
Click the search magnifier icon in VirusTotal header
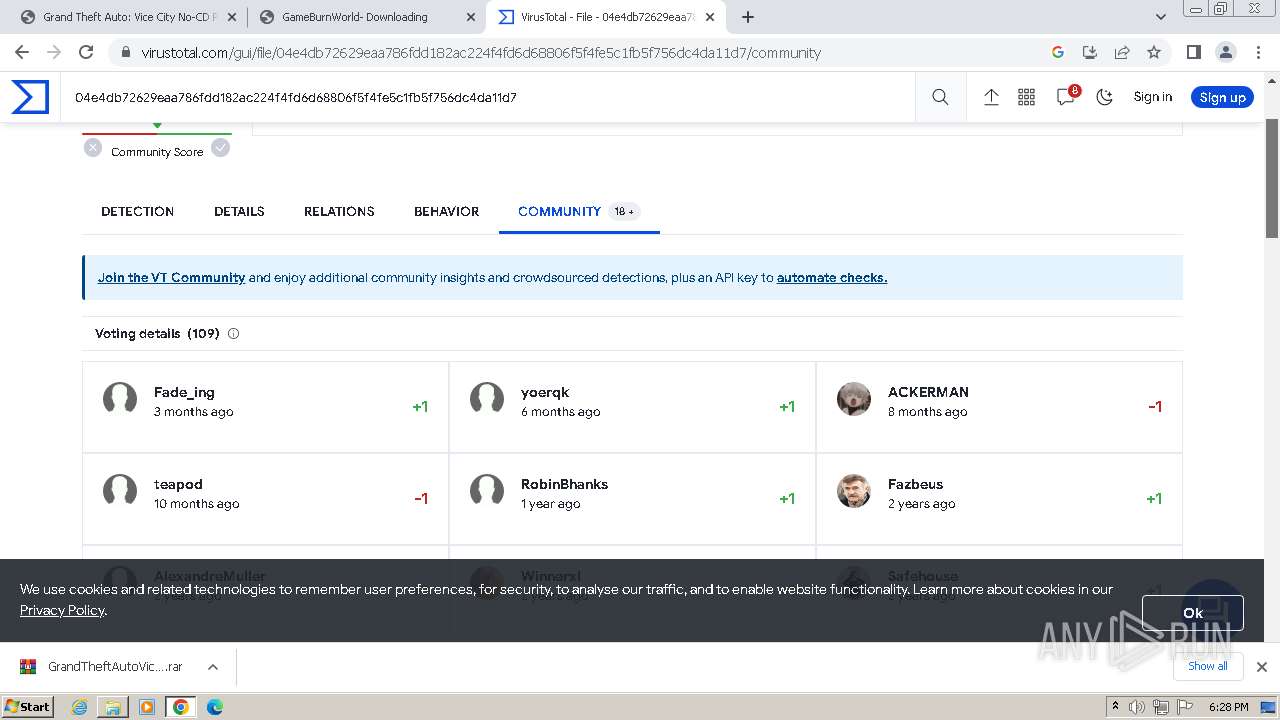[x=940, y=97]
